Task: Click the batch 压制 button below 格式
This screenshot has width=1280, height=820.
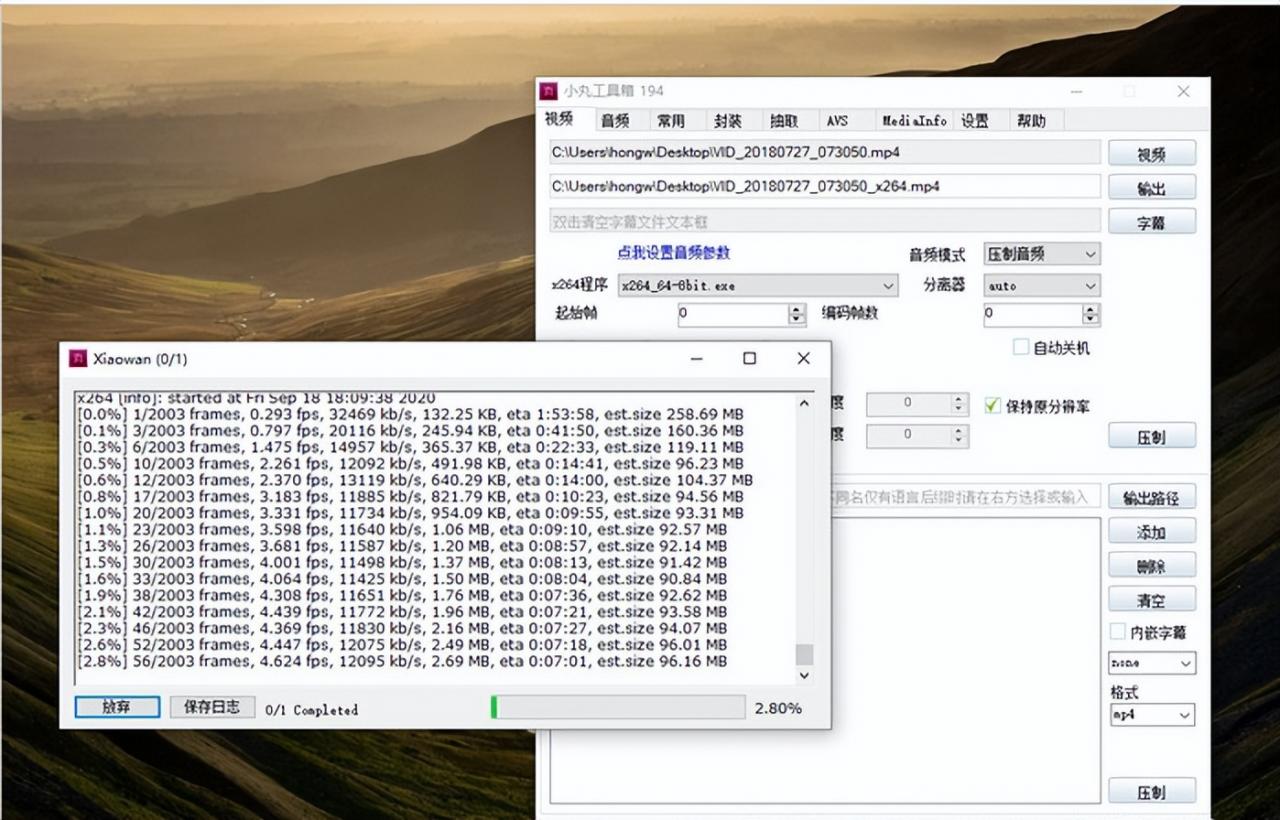Action: (1152, 791)
